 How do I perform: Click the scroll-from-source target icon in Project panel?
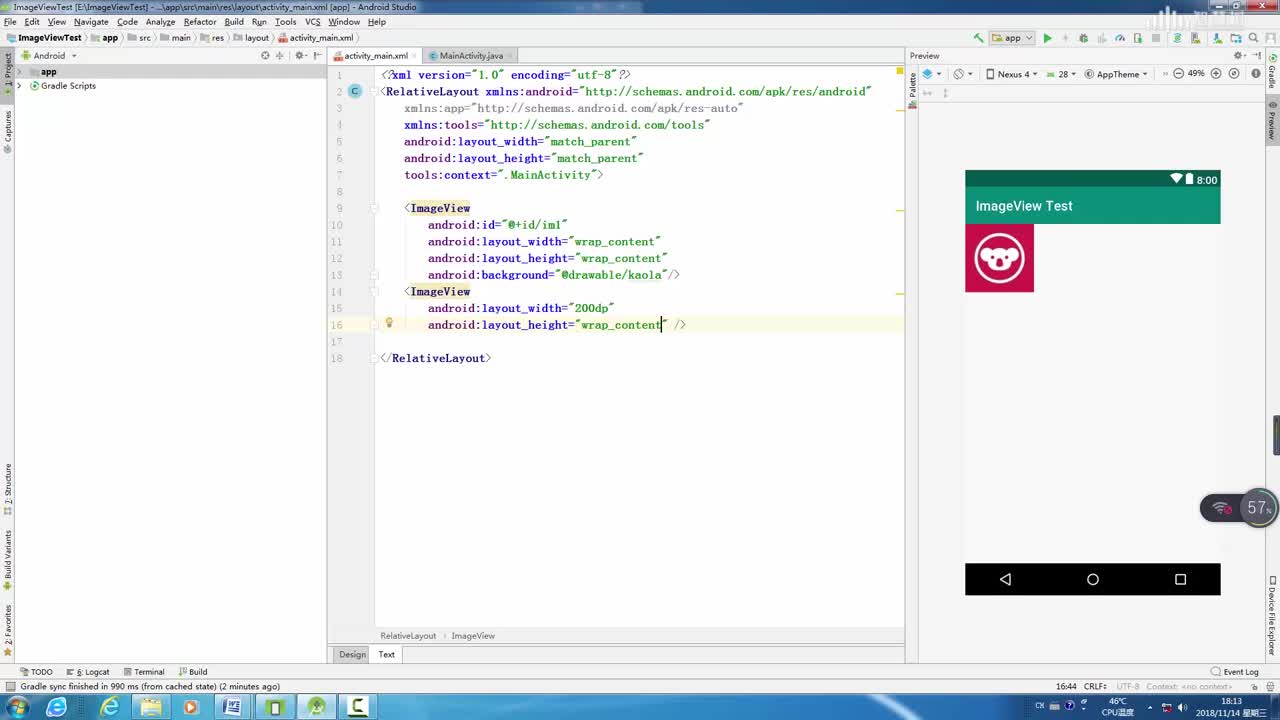265,56
